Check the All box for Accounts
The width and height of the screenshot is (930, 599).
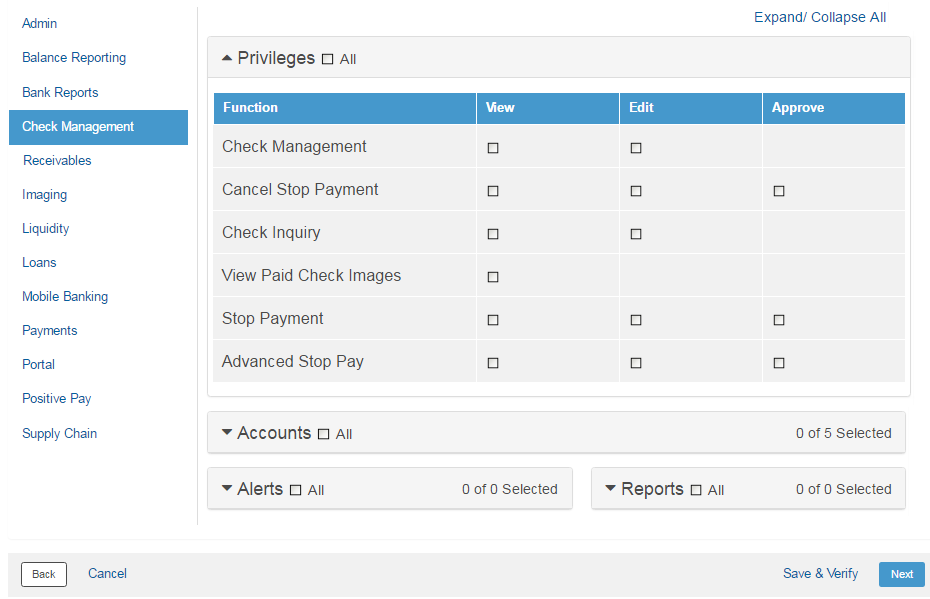pos(321,433)
